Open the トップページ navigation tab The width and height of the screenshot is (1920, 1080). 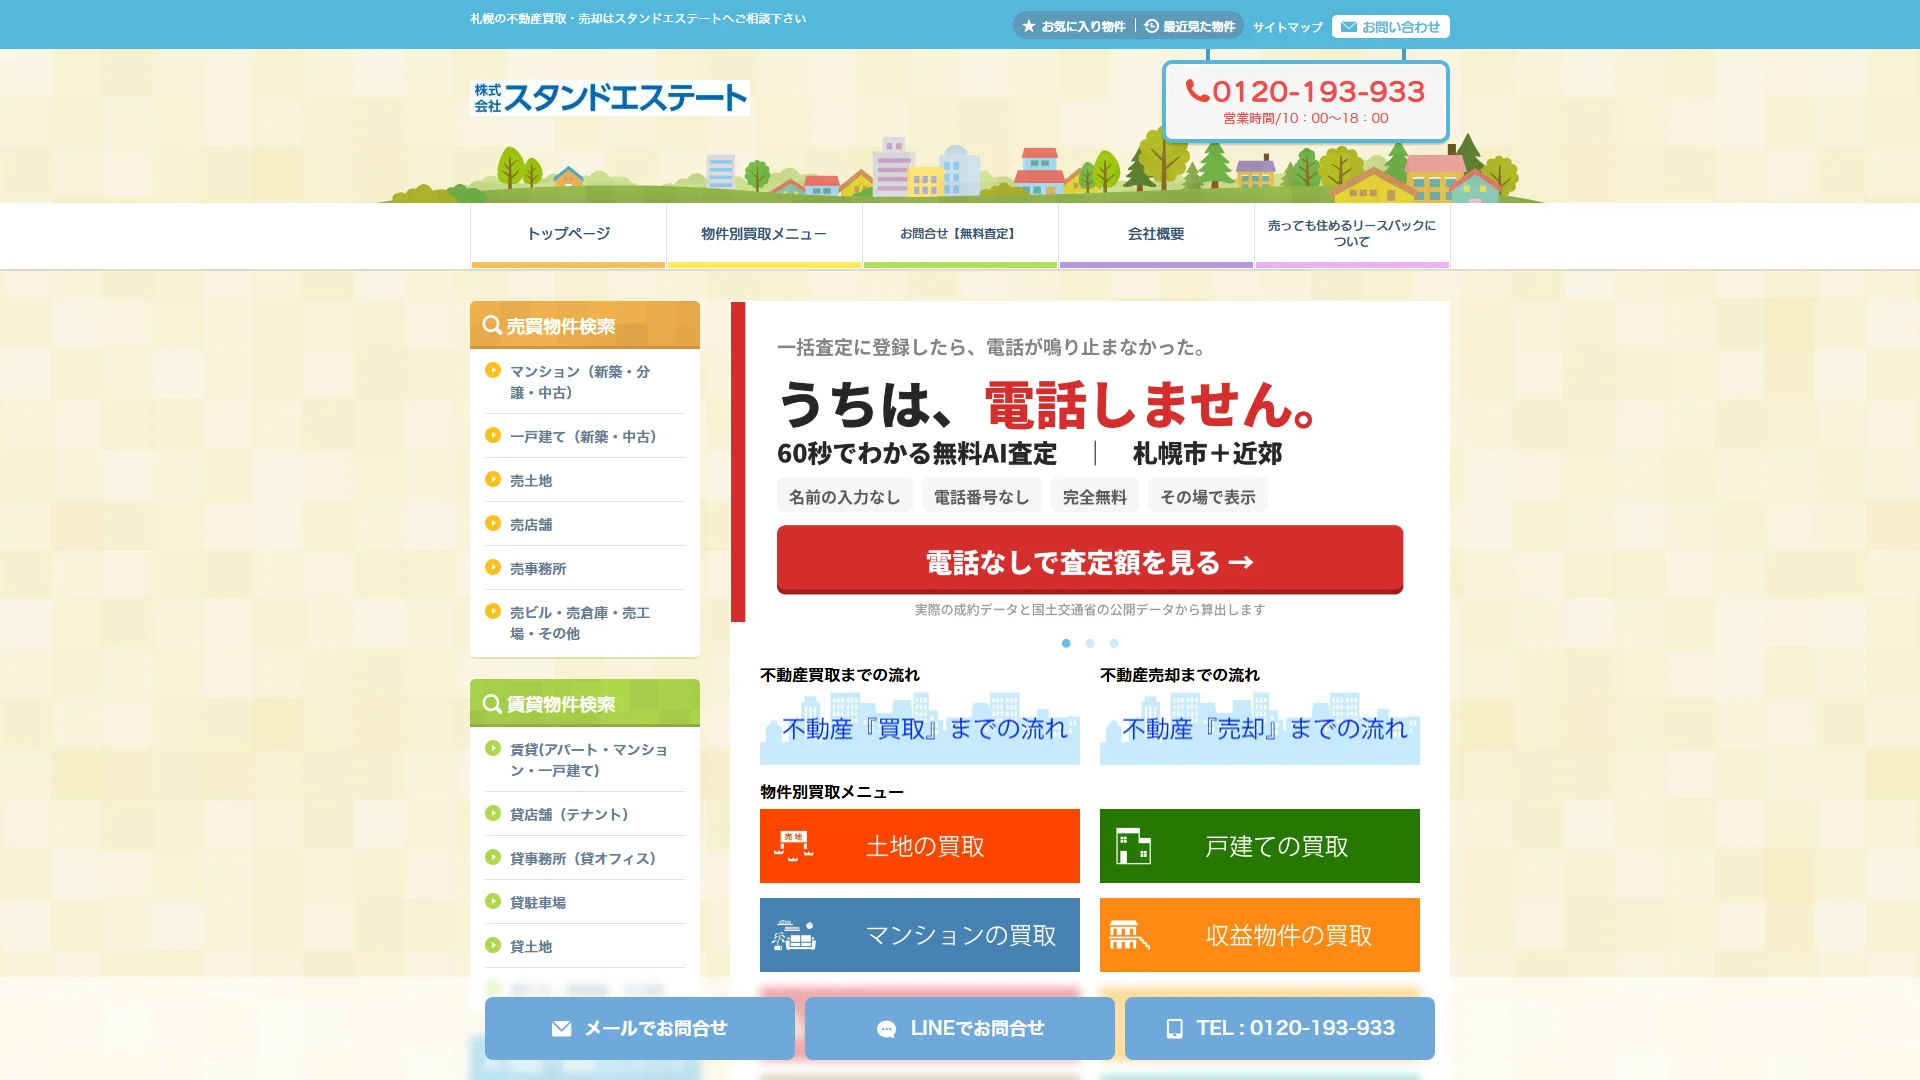coord(568,235)
